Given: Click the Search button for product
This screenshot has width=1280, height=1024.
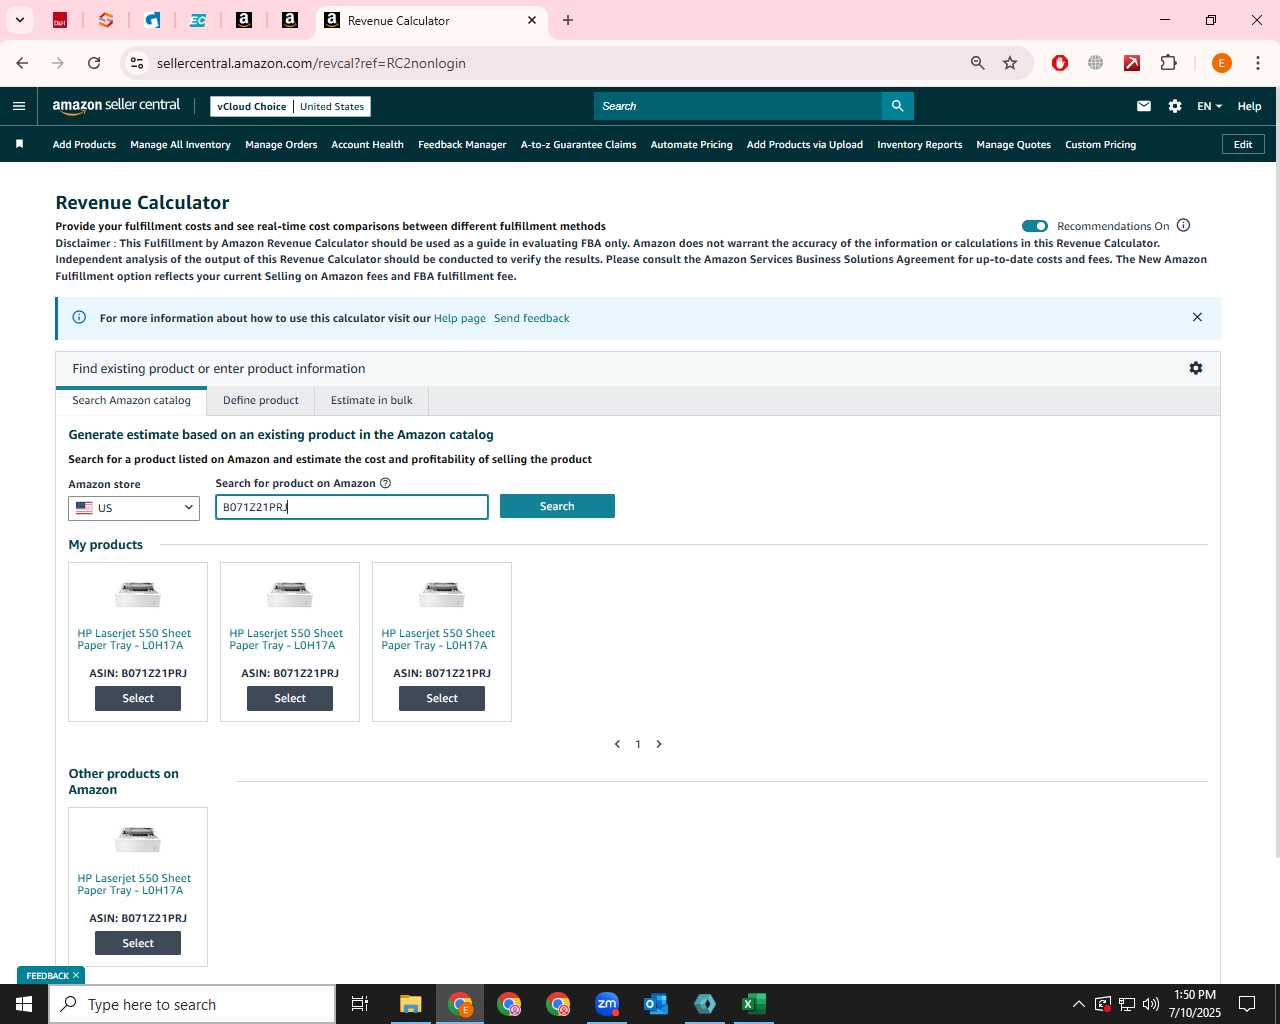Looking at the screenshot, I should 557,506.
